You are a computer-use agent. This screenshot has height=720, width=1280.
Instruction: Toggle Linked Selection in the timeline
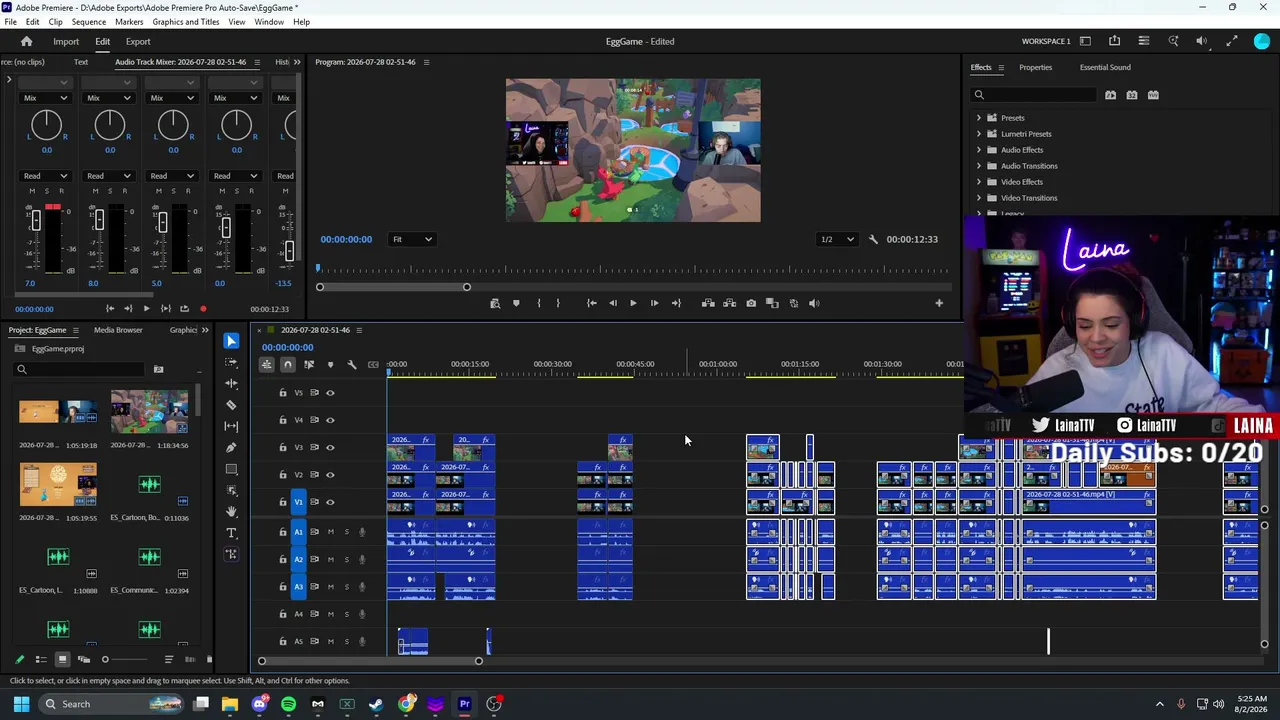pos(309,364)
